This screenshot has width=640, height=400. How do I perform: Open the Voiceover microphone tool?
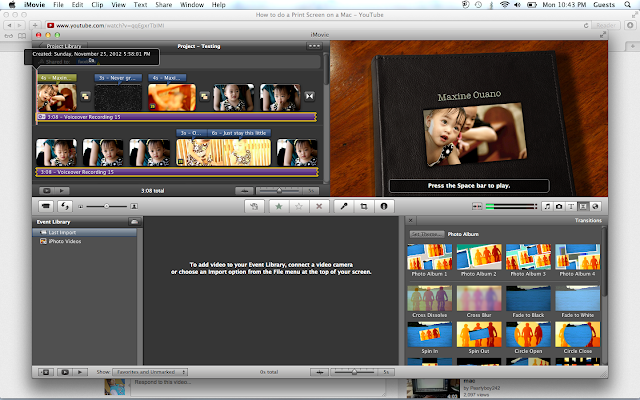[x=344, y=207]
